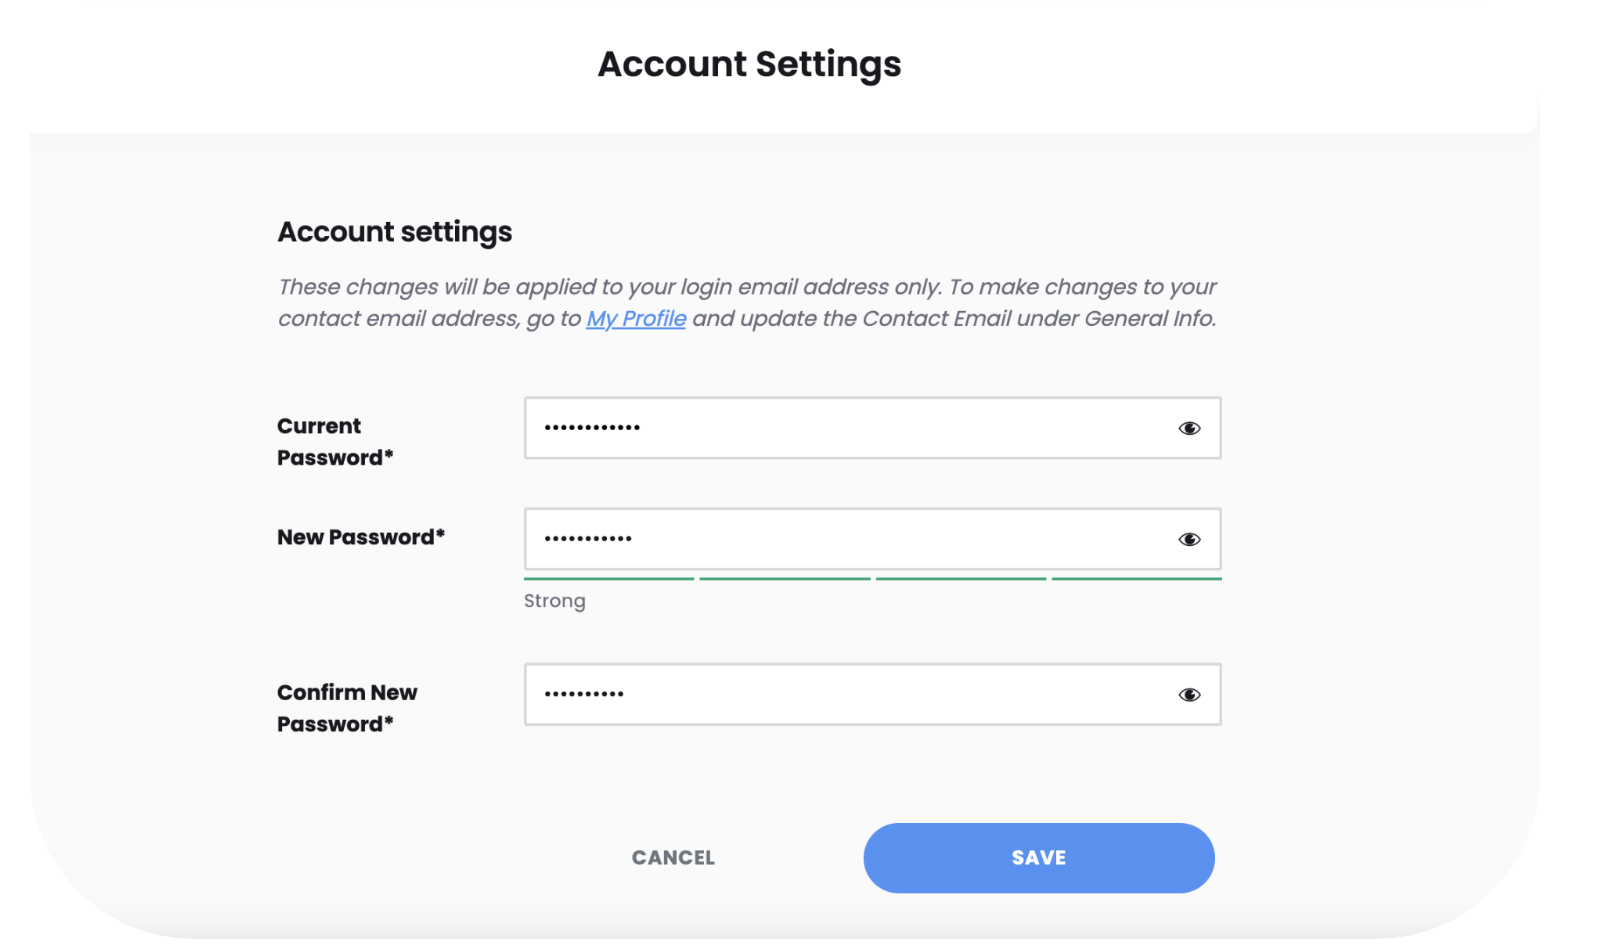Click the 'Confirm New Password*' label

coord(347,708)
